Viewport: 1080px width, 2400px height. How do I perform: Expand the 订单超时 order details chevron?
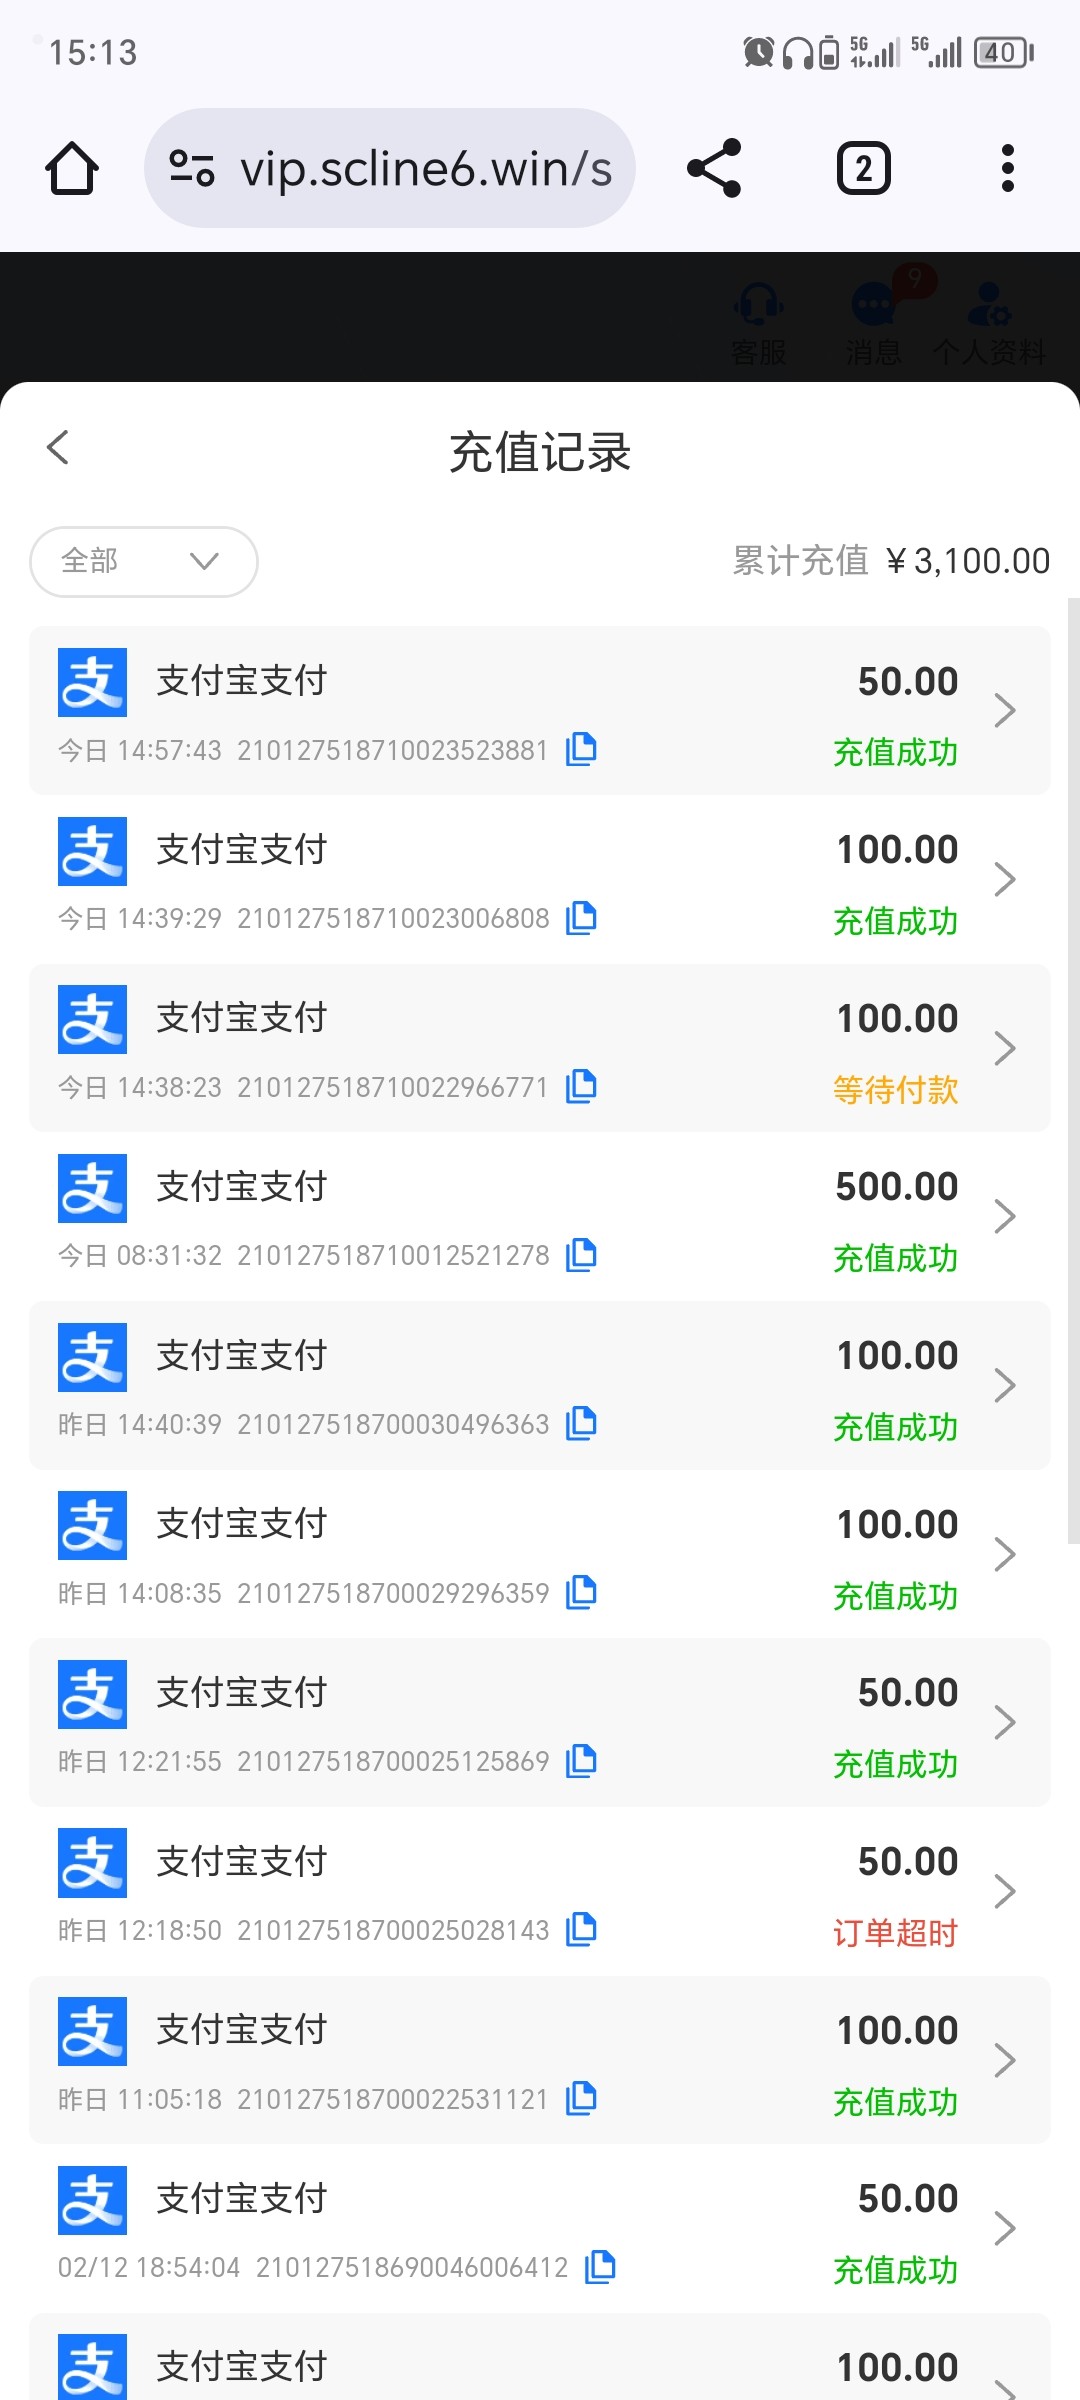point(1004,1891)
